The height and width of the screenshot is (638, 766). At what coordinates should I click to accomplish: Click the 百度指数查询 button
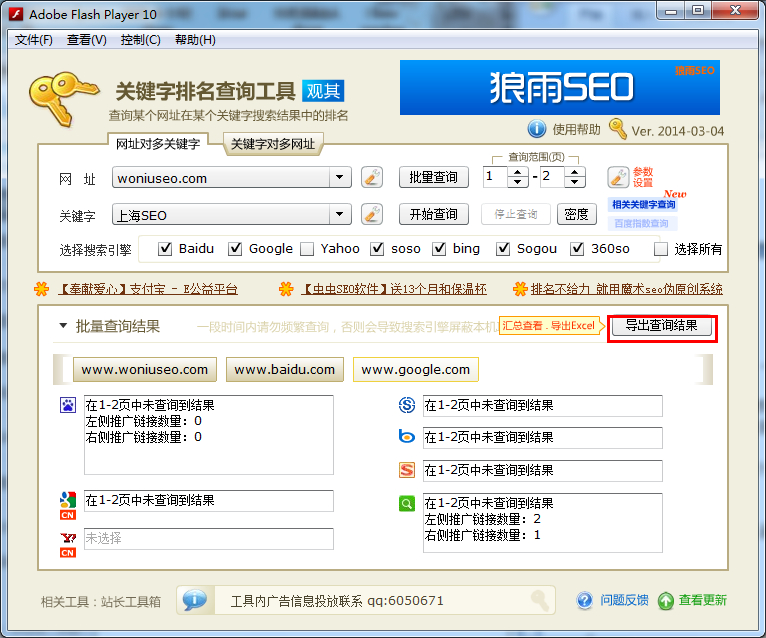[643, 223]
